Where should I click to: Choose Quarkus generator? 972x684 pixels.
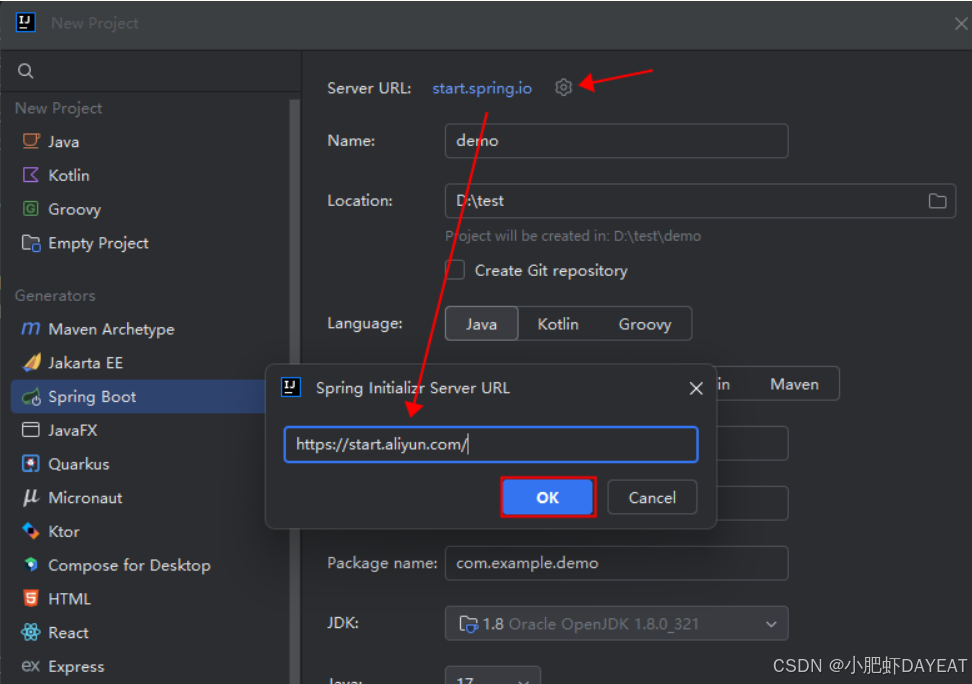79,464
